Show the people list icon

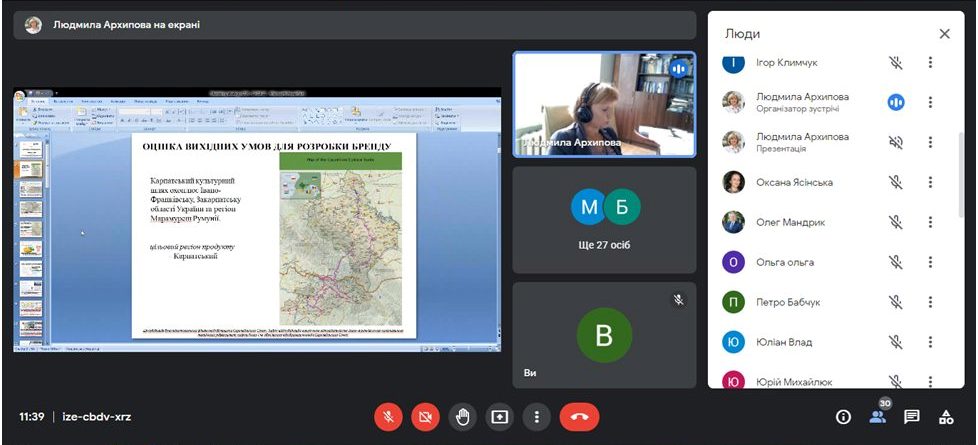click(x=877, y=417)
